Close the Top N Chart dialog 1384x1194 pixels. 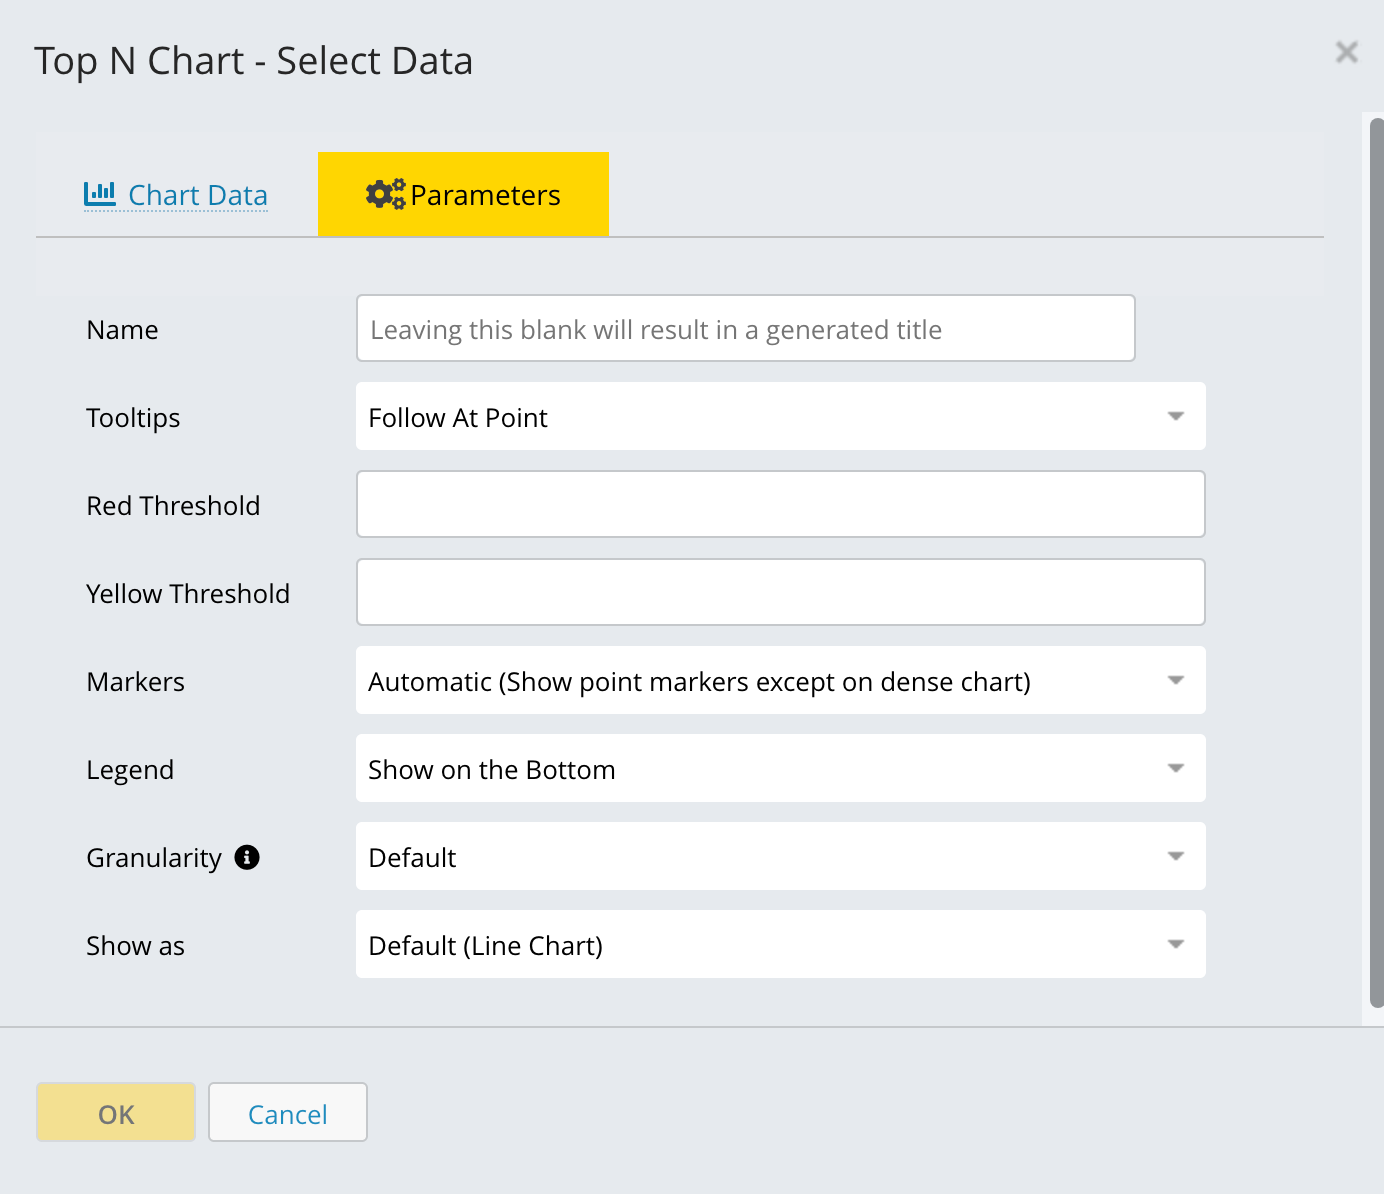pyautogui.click(x=1347, y=52)
